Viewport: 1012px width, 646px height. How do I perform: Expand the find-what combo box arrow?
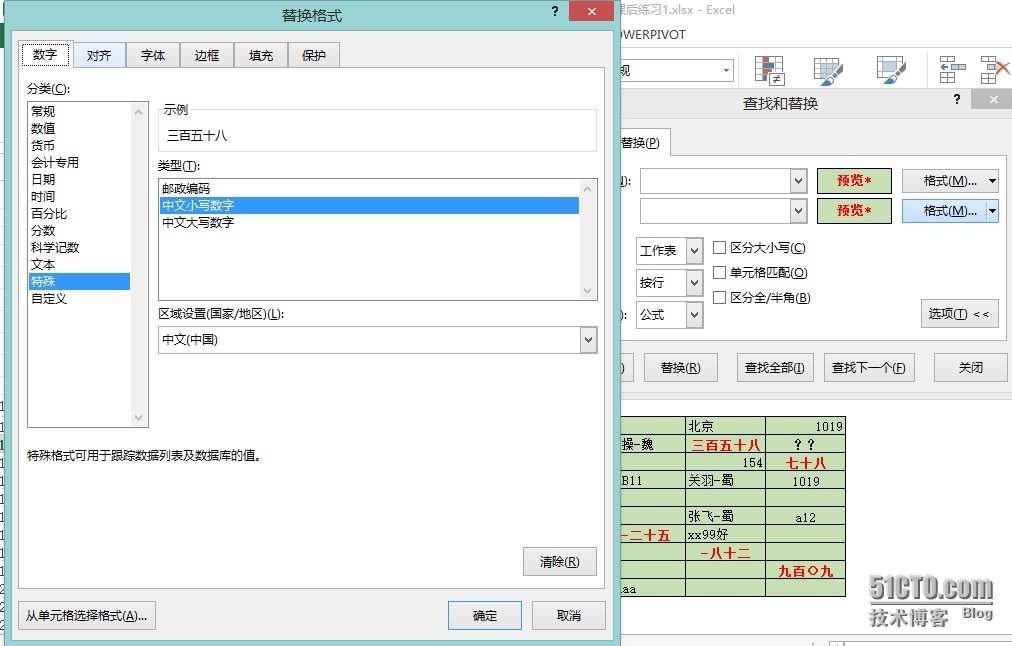coord(798,181)
